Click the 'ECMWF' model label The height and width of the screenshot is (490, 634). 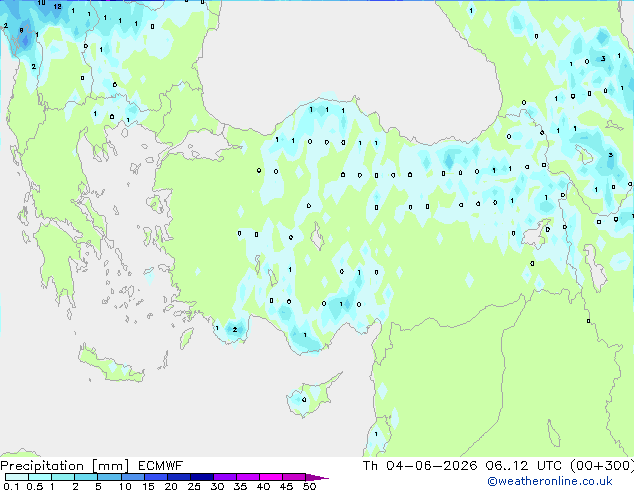[x=161, y=466]
